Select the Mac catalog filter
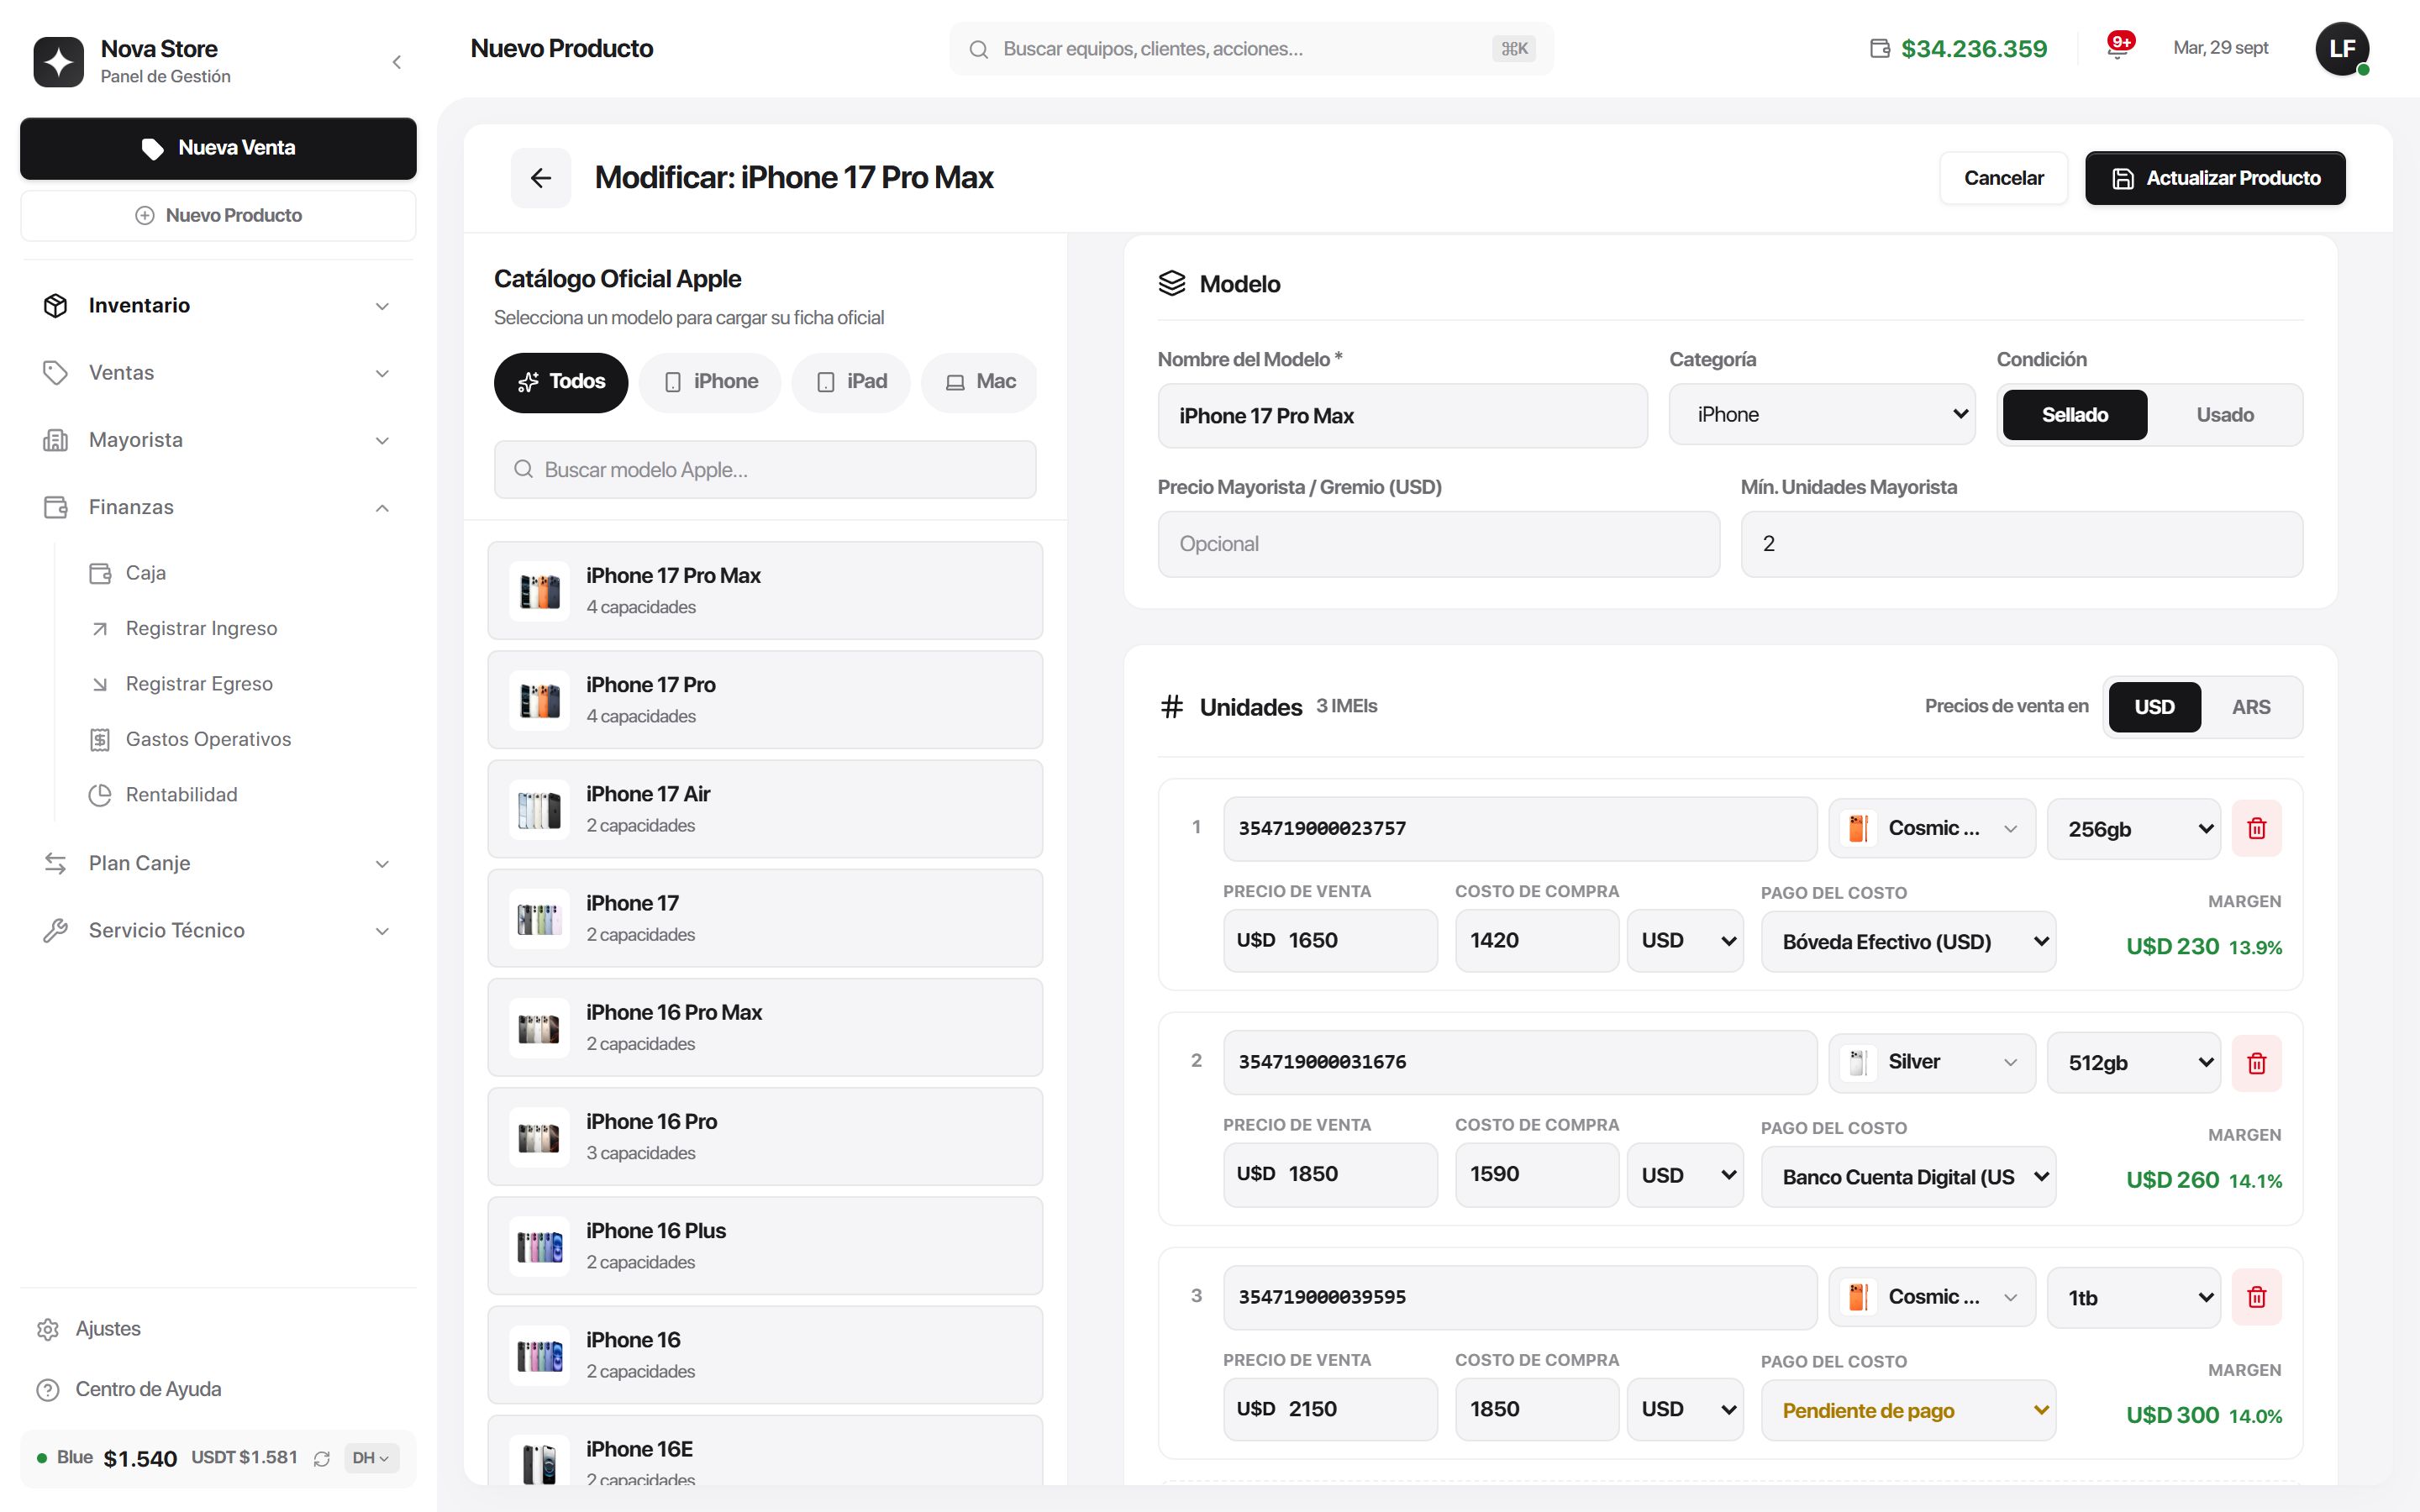 pyautogui.click(x=979, y=382)
